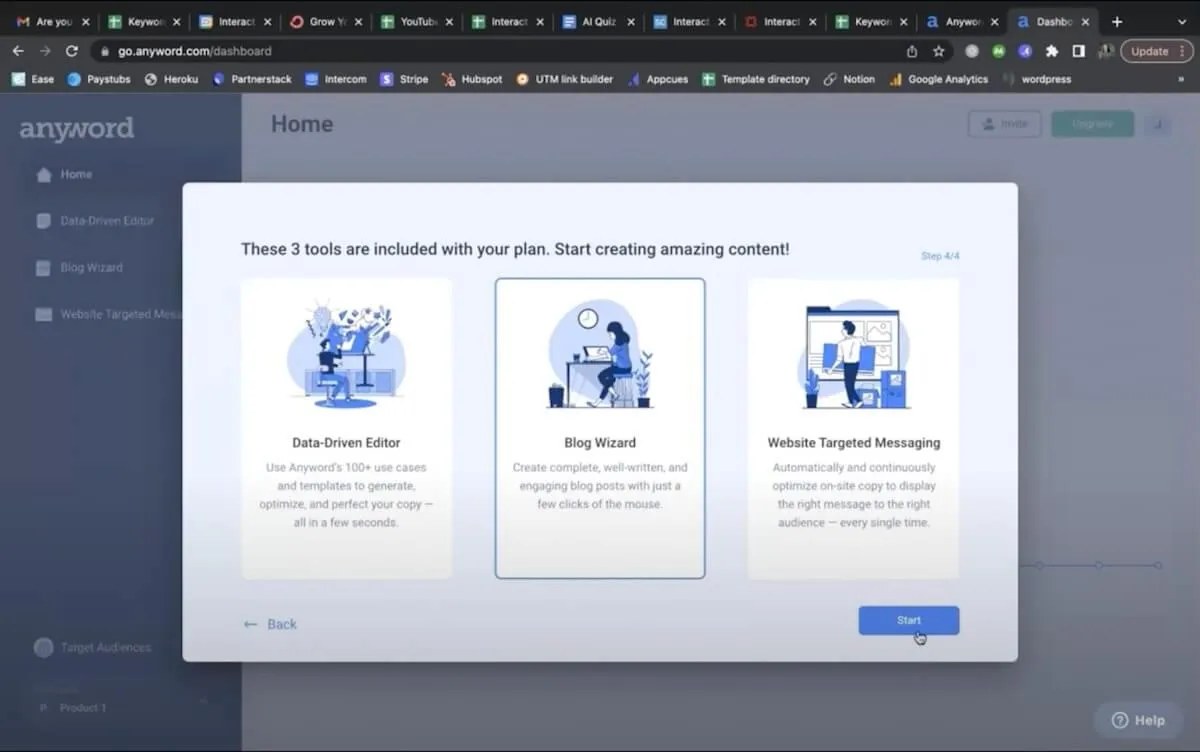1200x752 pixels.
Task: Select the Data-Driven Editor card
Action: click(x=346, y=428)
